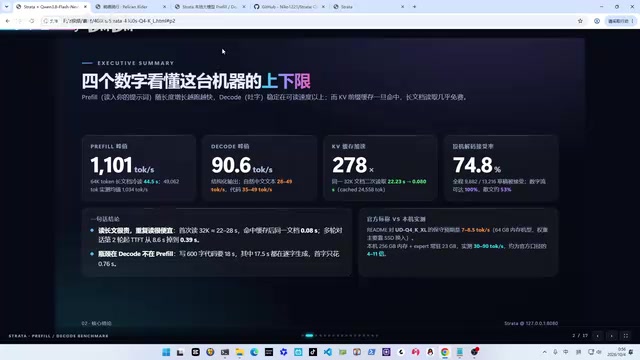This screenshot has height=360, width=640.
Task: Close the active Strata Qwen tab
Action: [85, 7]
